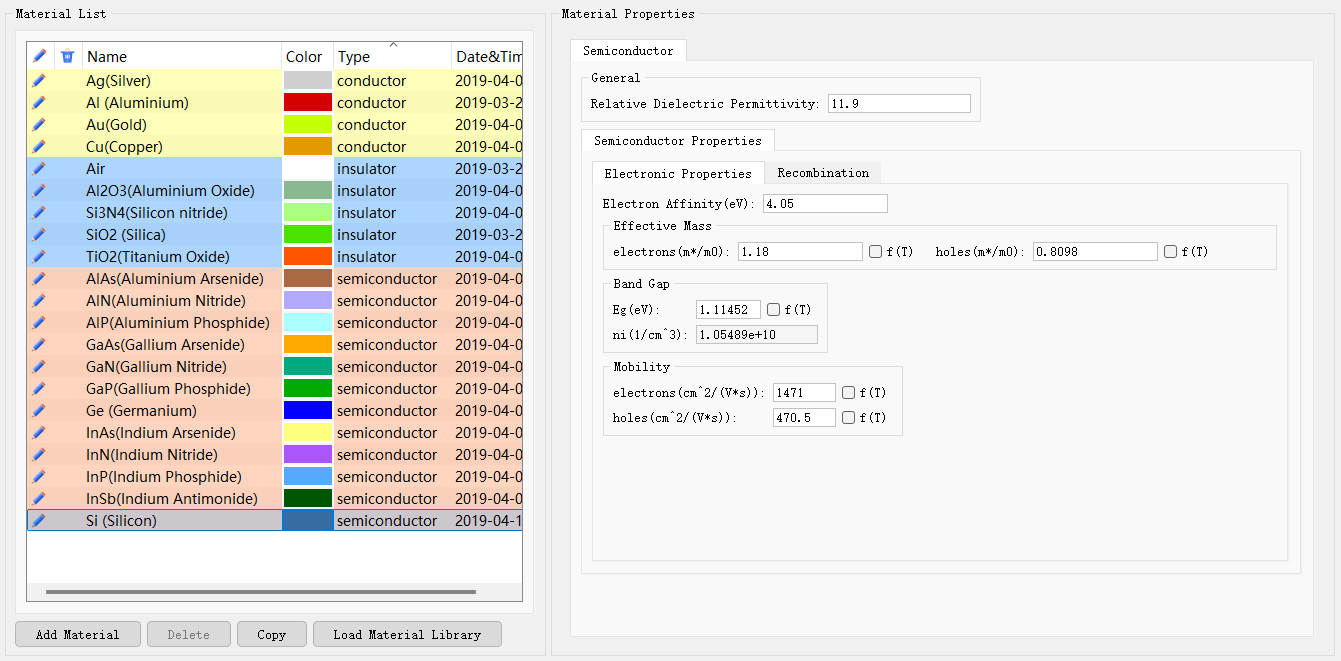The width and height of the screenshot is (1341, 661).
Task: Click the Copy button
Action: click(x=271, y=634)
